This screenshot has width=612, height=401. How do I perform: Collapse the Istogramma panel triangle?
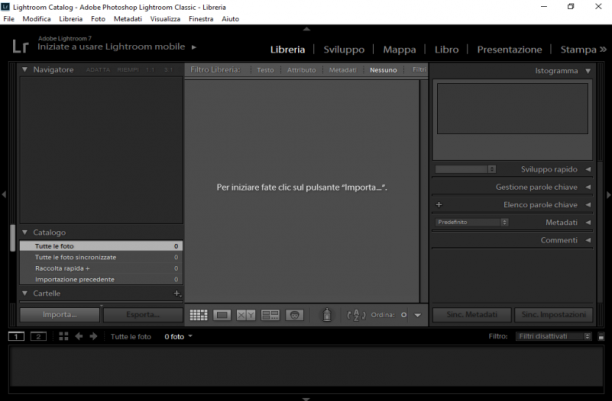click(x=588, y=71)
